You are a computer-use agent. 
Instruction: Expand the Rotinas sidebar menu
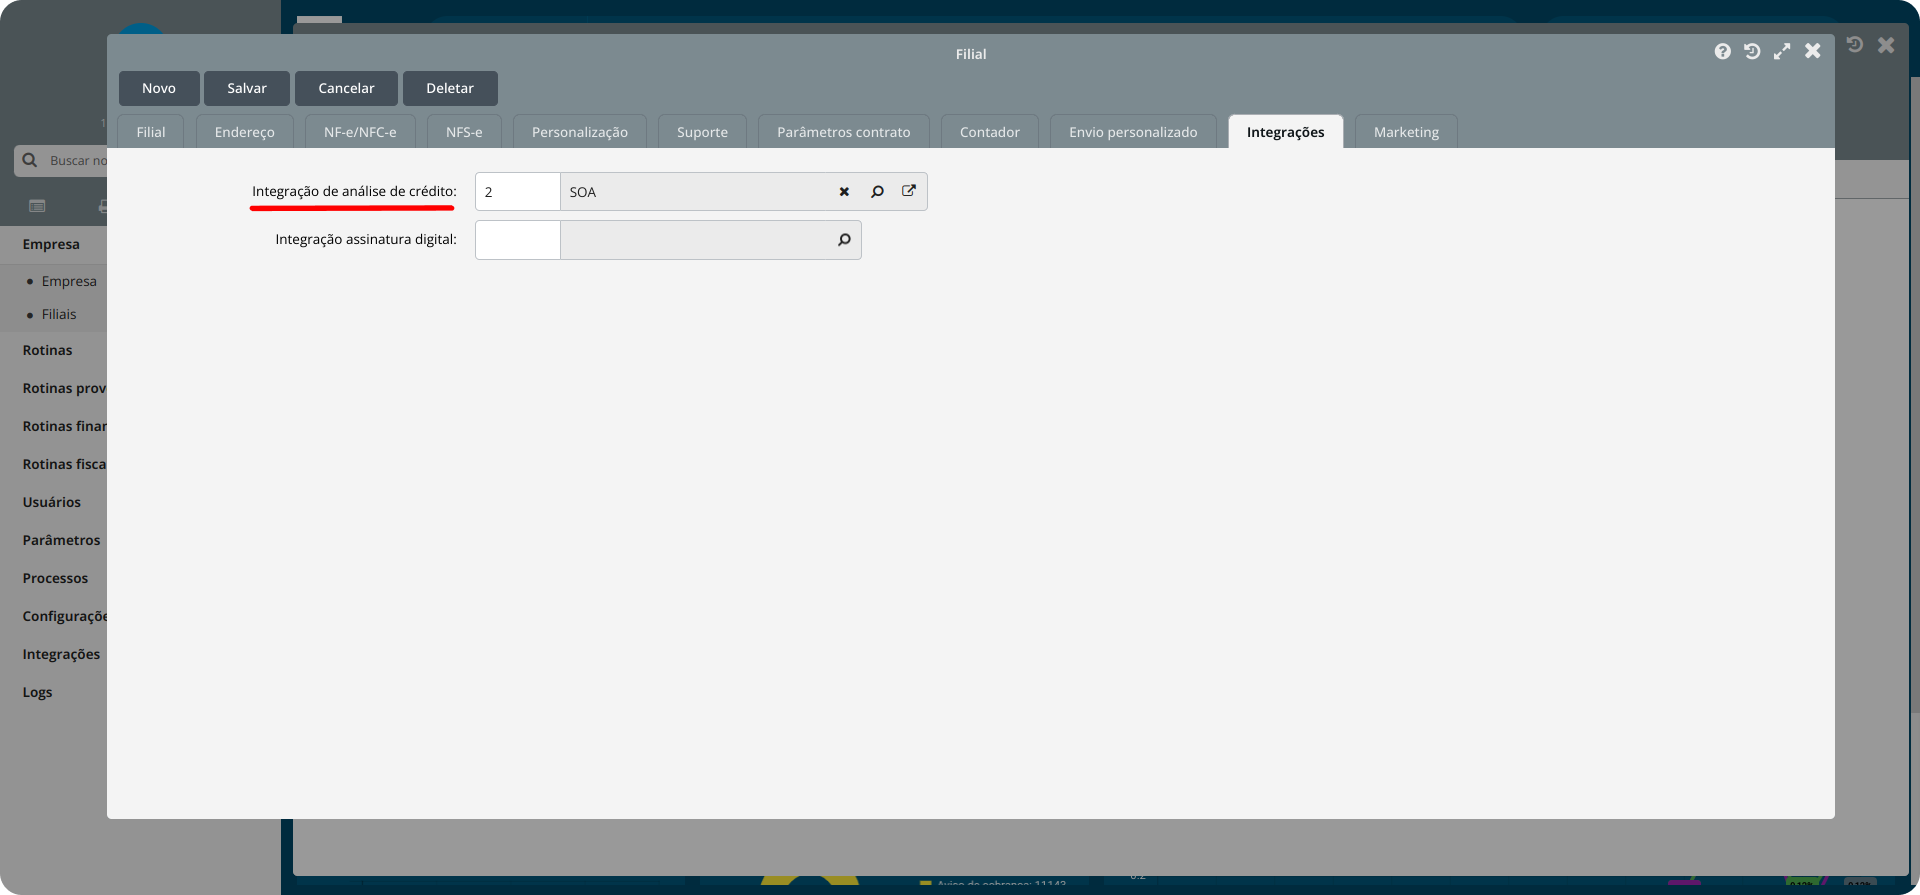48,350
